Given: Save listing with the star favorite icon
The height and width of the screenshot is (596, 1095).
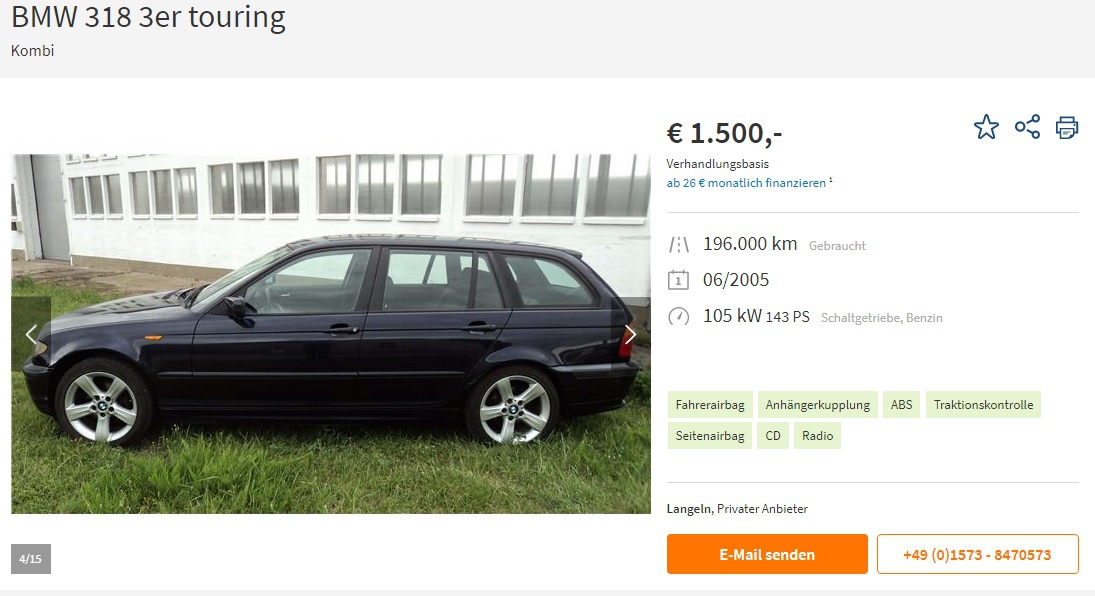Looking at the screenshot, I should click(986, 127).
